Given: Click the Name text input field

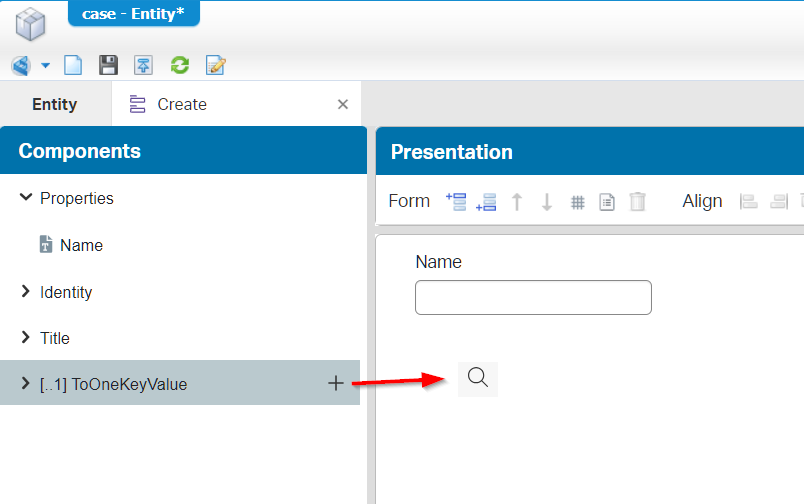Looking at the screenshot, I should pos(533,297).
